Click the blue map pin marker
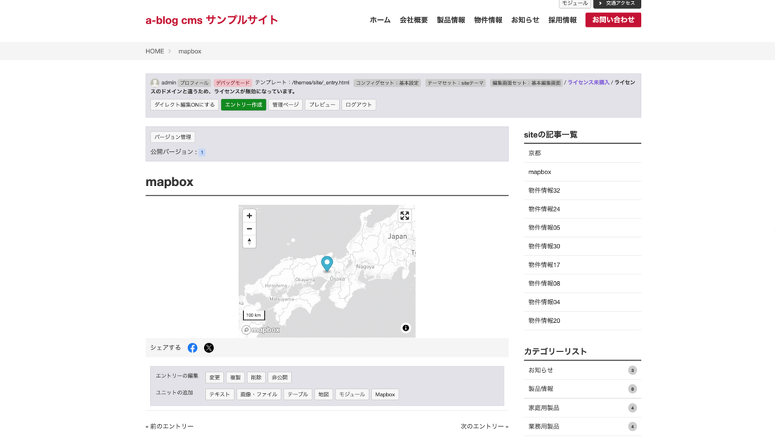Image resolution: width=775 pixels, height=438 pixels. click(x=327, y=263)
